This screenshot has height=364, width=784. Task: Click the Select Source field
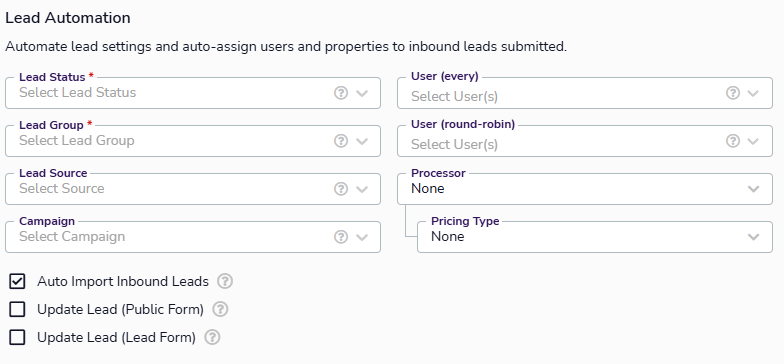[x=192, y=188]
